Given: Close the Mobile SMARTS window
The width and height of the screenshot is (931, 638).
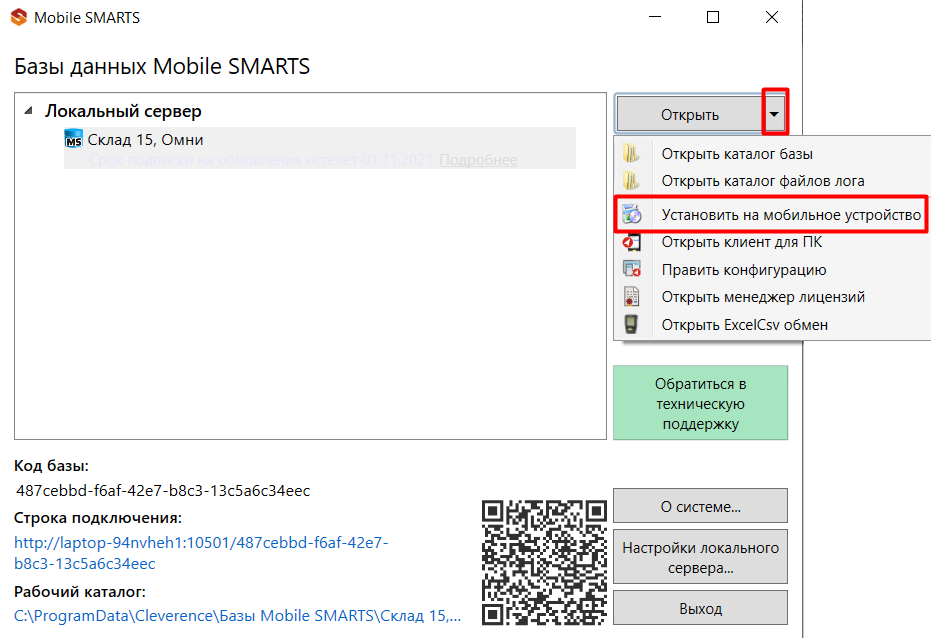Looking at the screenshot, I should [x=772, y=17].
